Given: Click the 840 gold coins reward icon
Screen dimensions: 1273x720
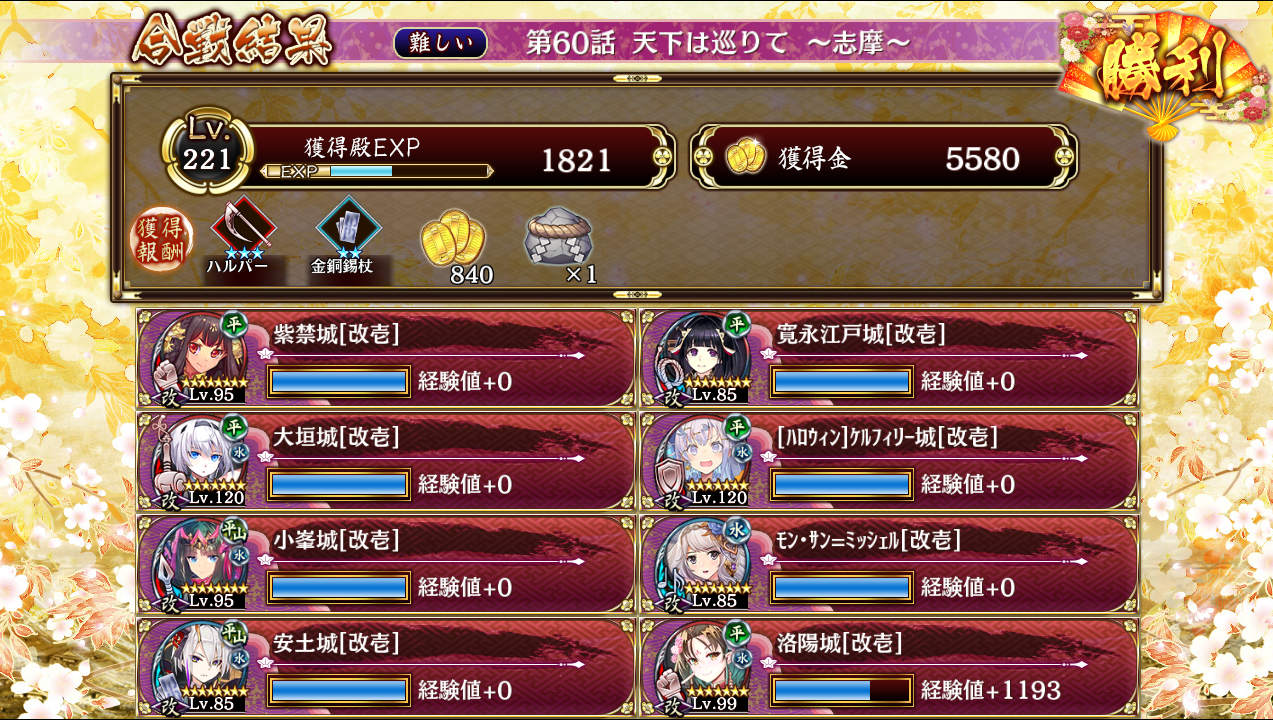Looking at the screenshot, I should pyautogui.click(x=447, y=236).
